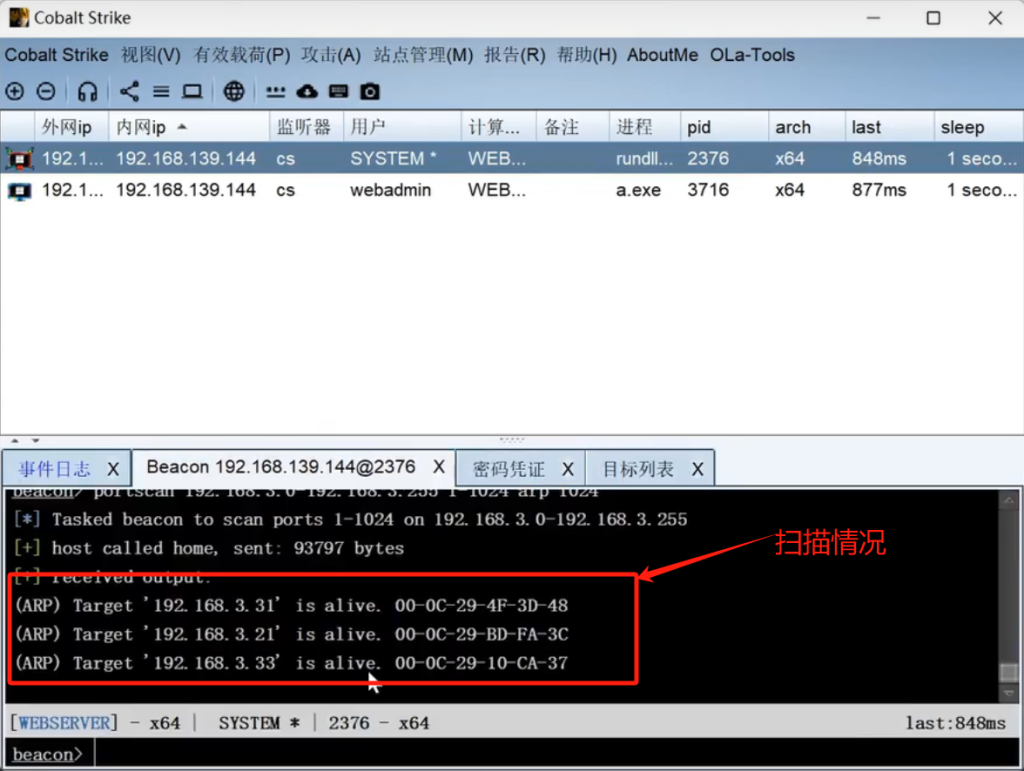Open the Cobalt Strike menu
1024x771 pixels.
pyautogui.click(x=57, y=55)
